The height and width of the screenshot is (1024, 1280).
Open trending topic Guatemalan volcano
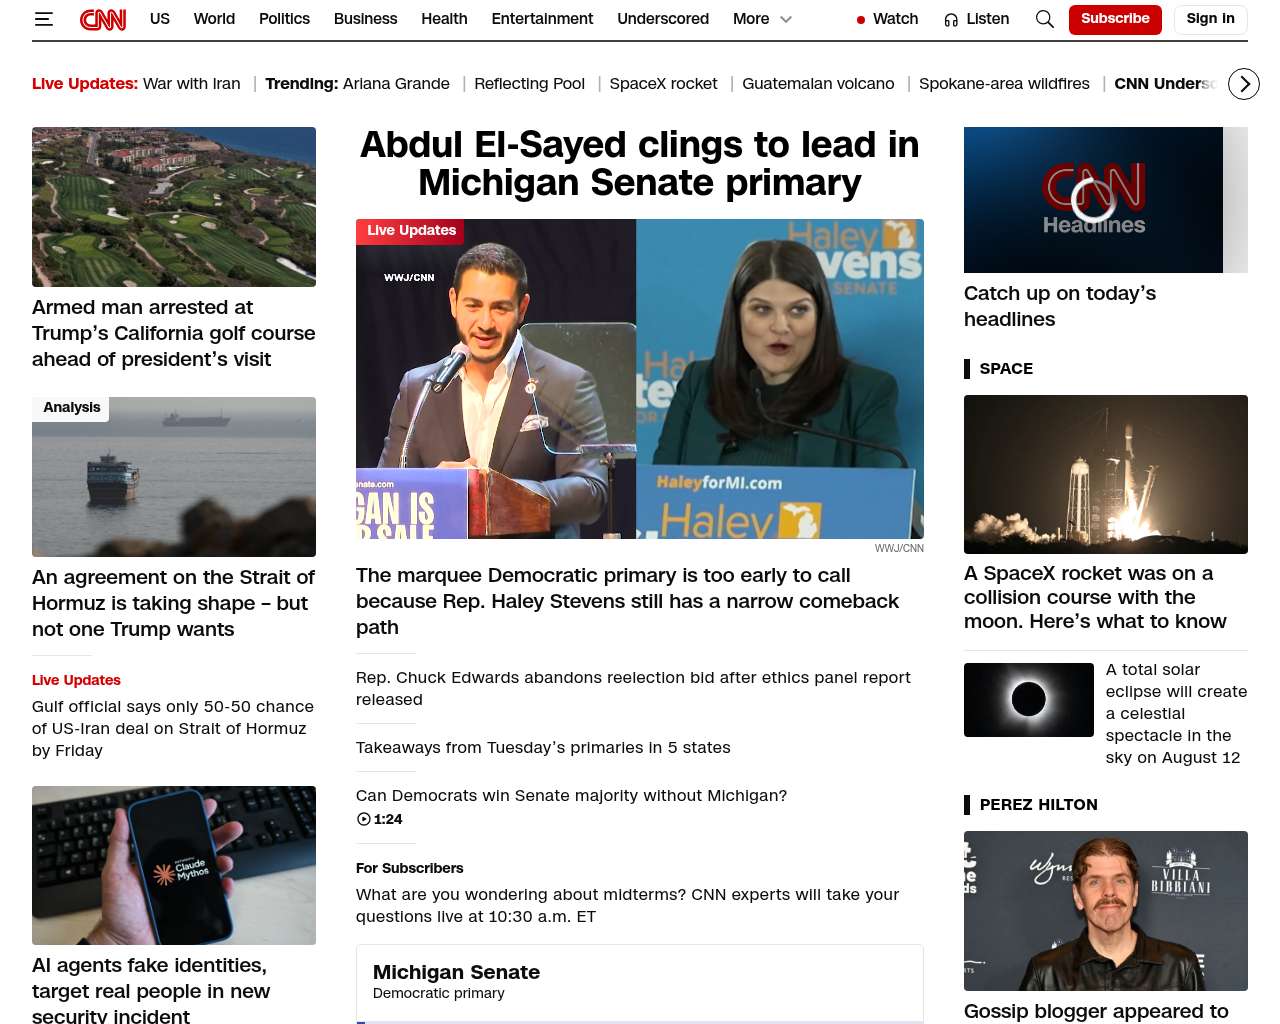click(x=818, y=84)
